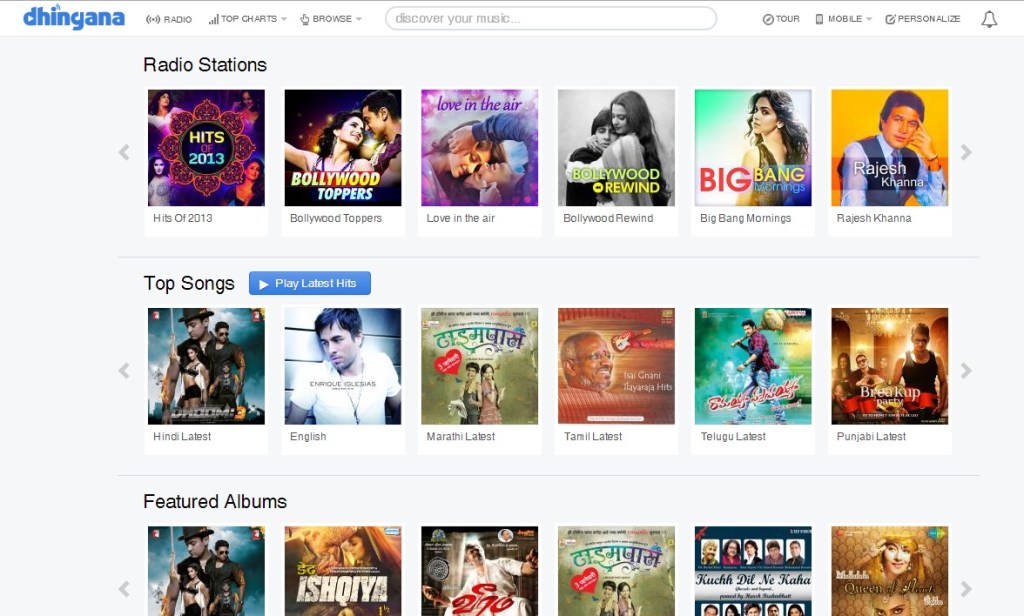Open the English songs album art
This screenshot has width=1024, height=616.
(343, 366)
